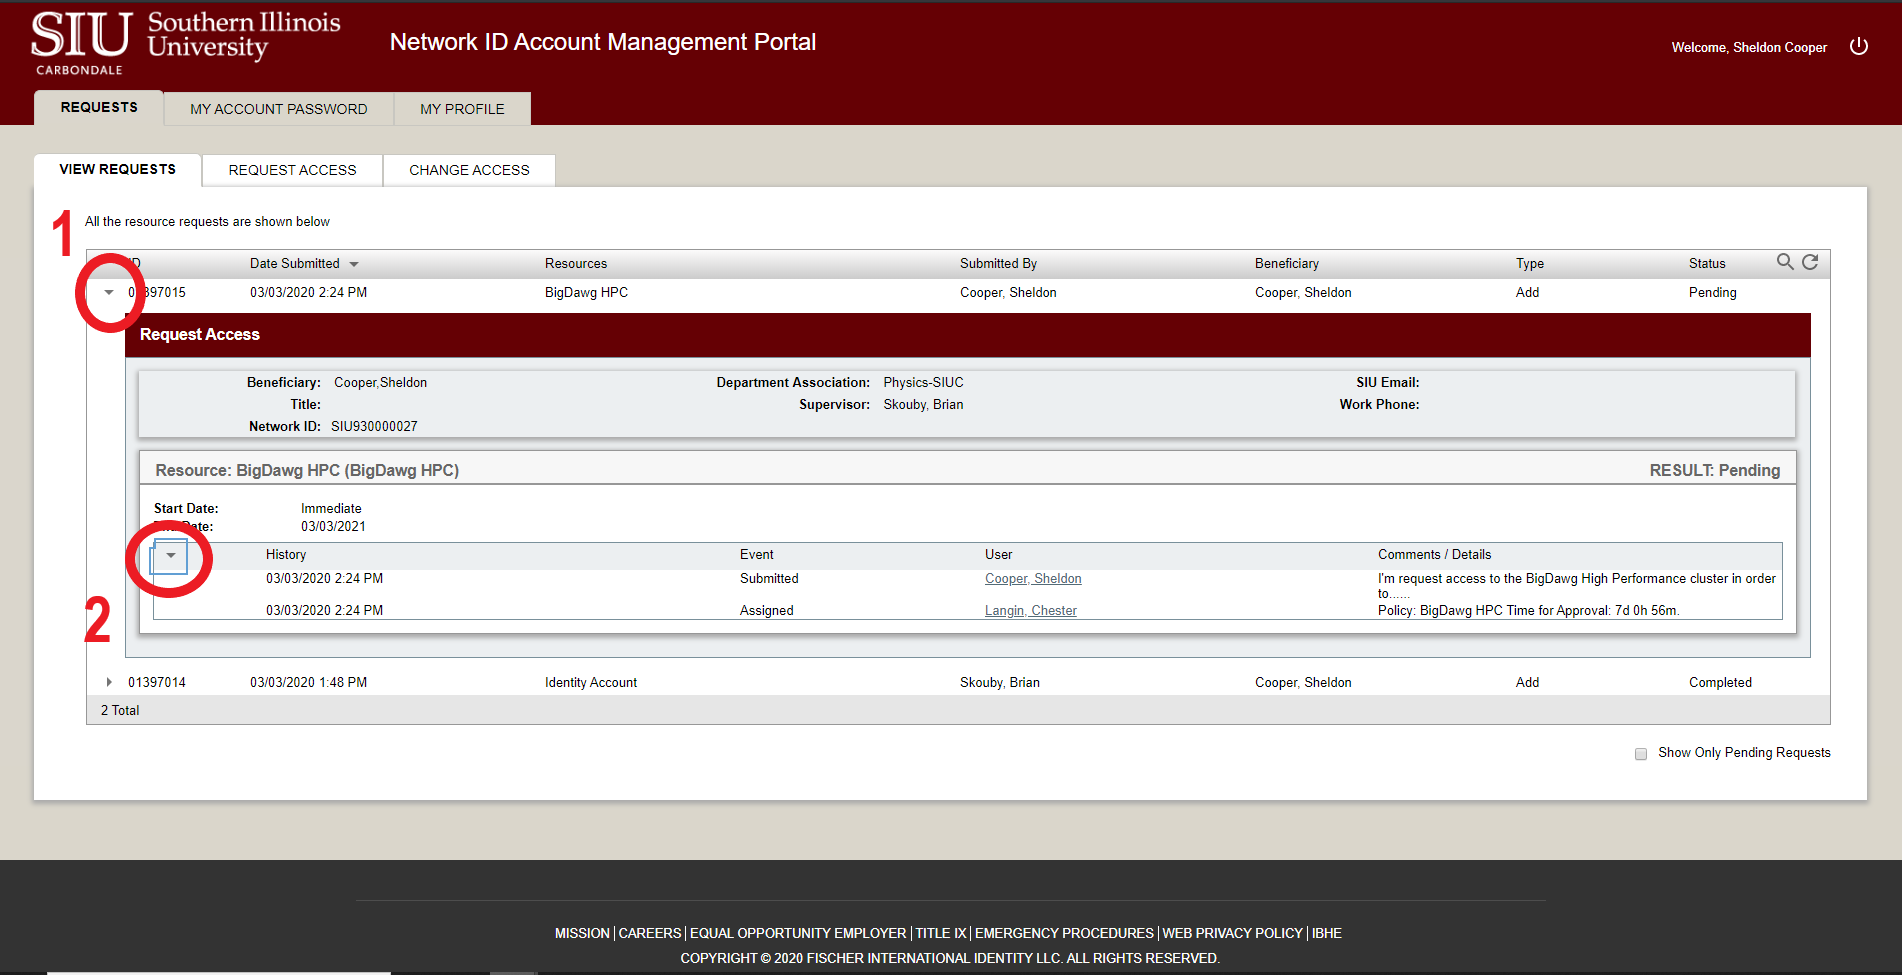This screenshot has width=1902, height=975.
Task: Click the Beneficiary column header
Action: point(1287,264)
